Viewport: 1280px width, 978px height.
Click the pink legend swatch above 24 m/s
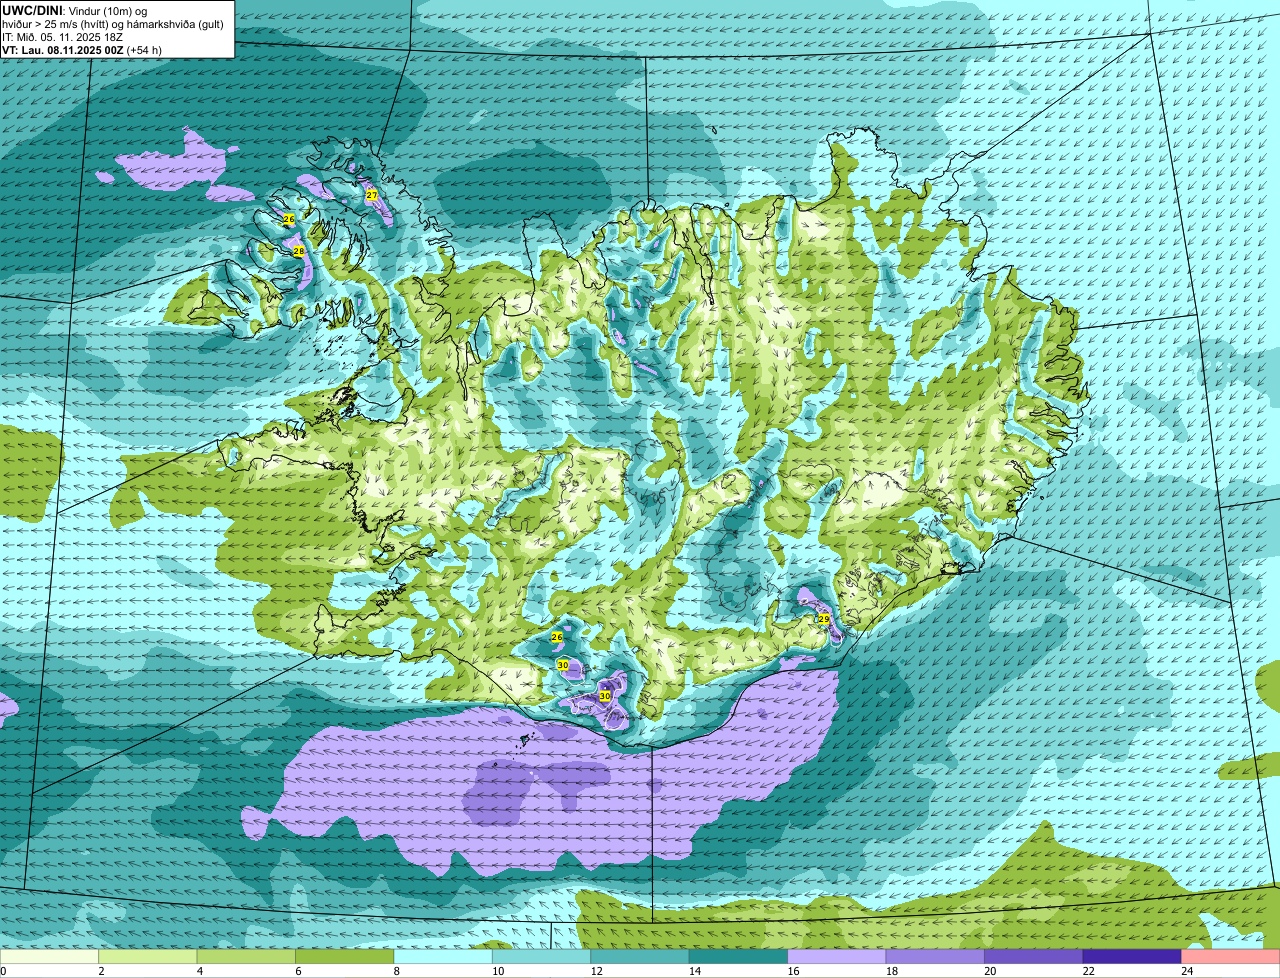coord(1231,956)
